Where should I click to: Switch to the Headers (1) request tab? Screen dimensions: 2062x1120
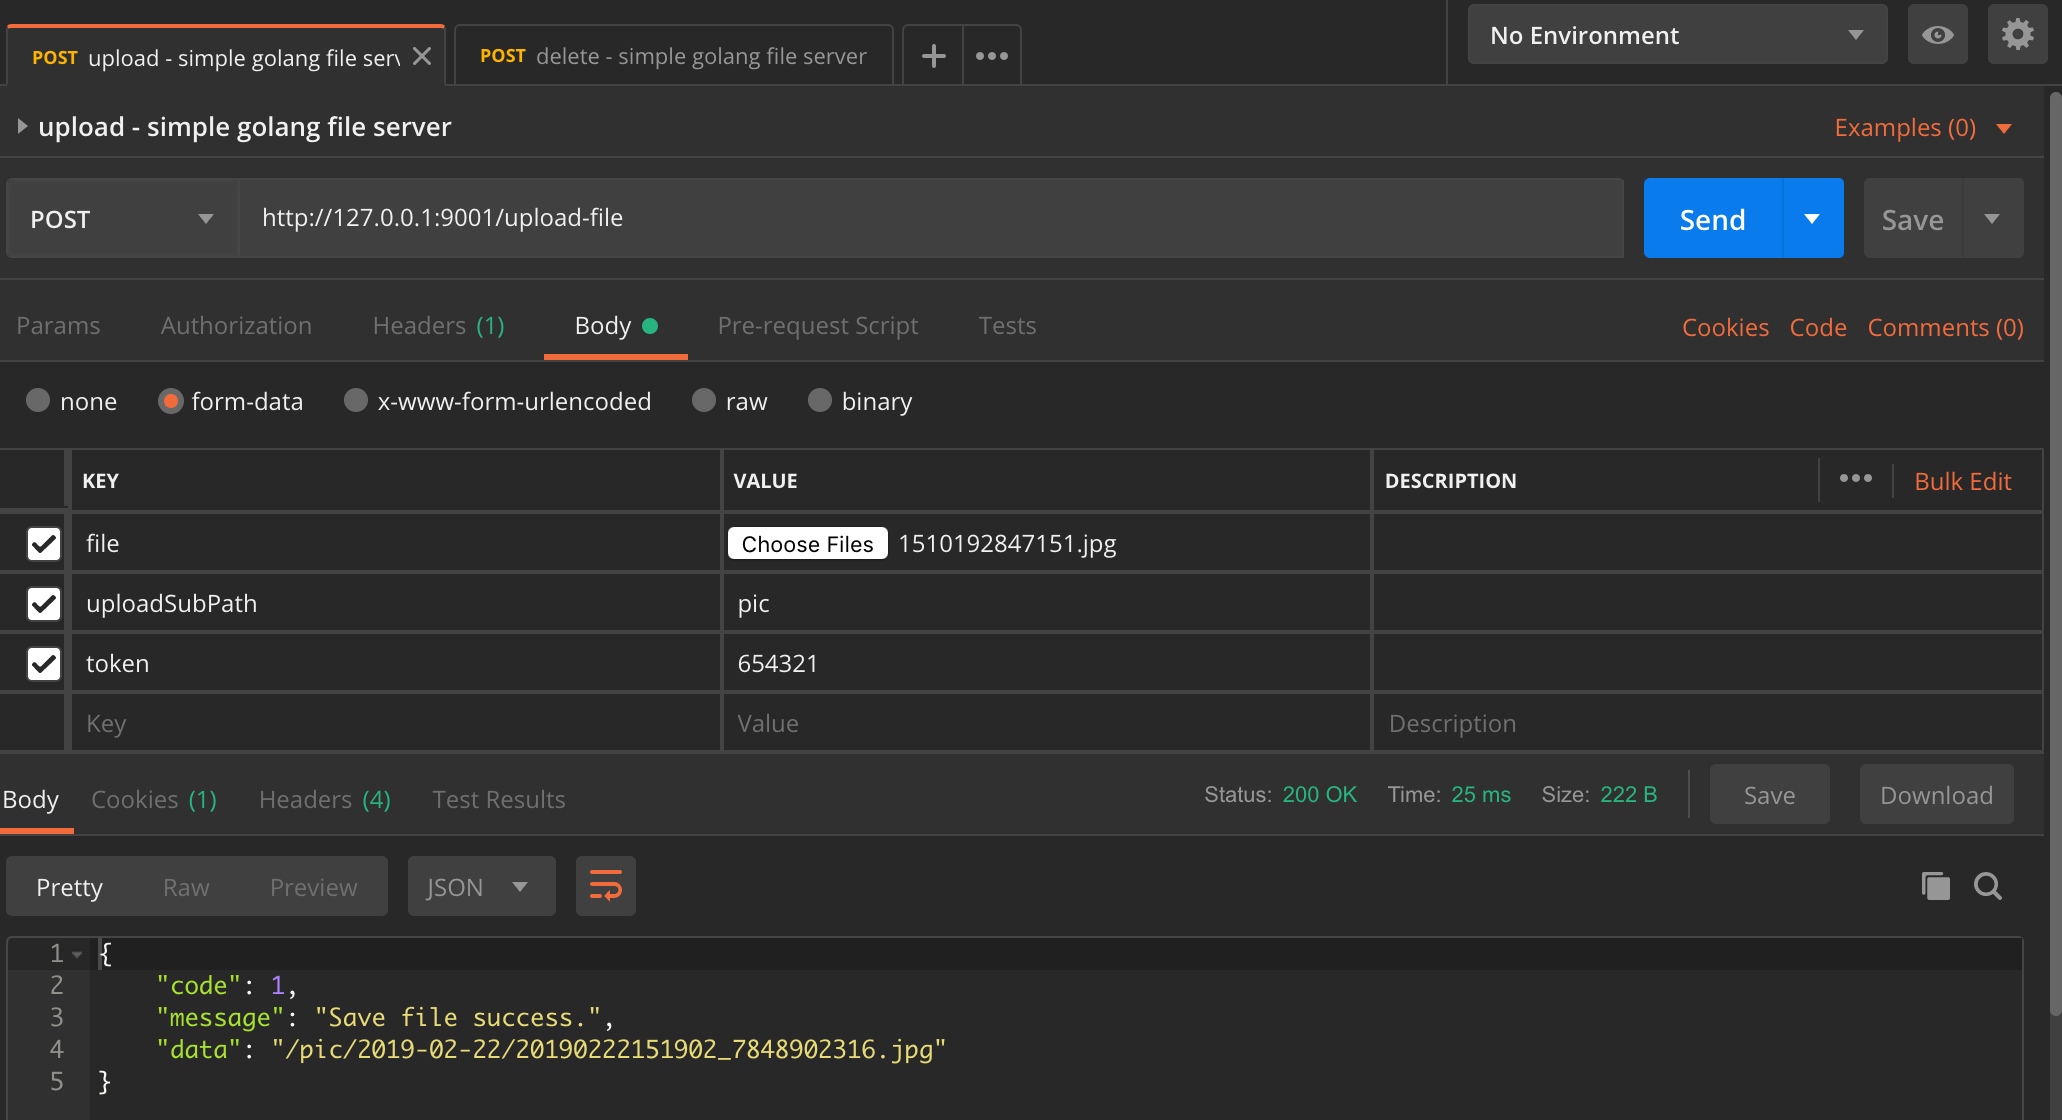pyautogui.click(x=438, y=326)
